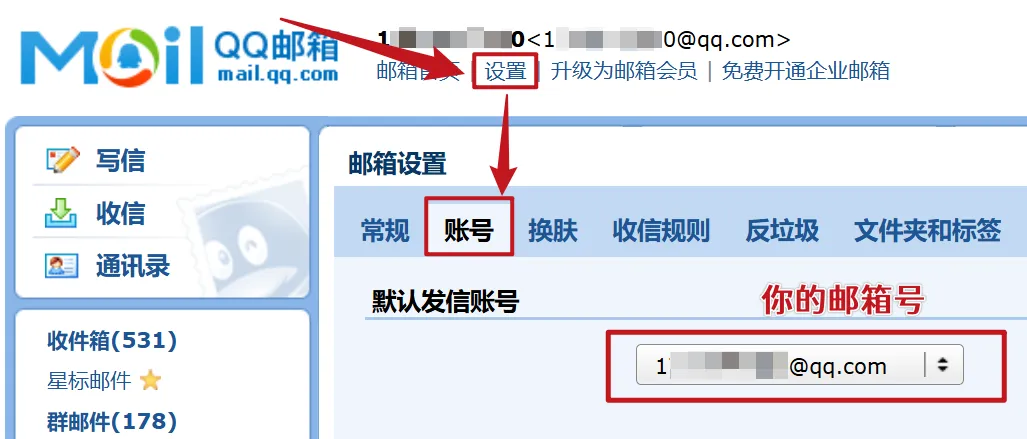The image size is (1027, 439).
Task: Open the 写信 compose link
Action: tap(121, 161)
